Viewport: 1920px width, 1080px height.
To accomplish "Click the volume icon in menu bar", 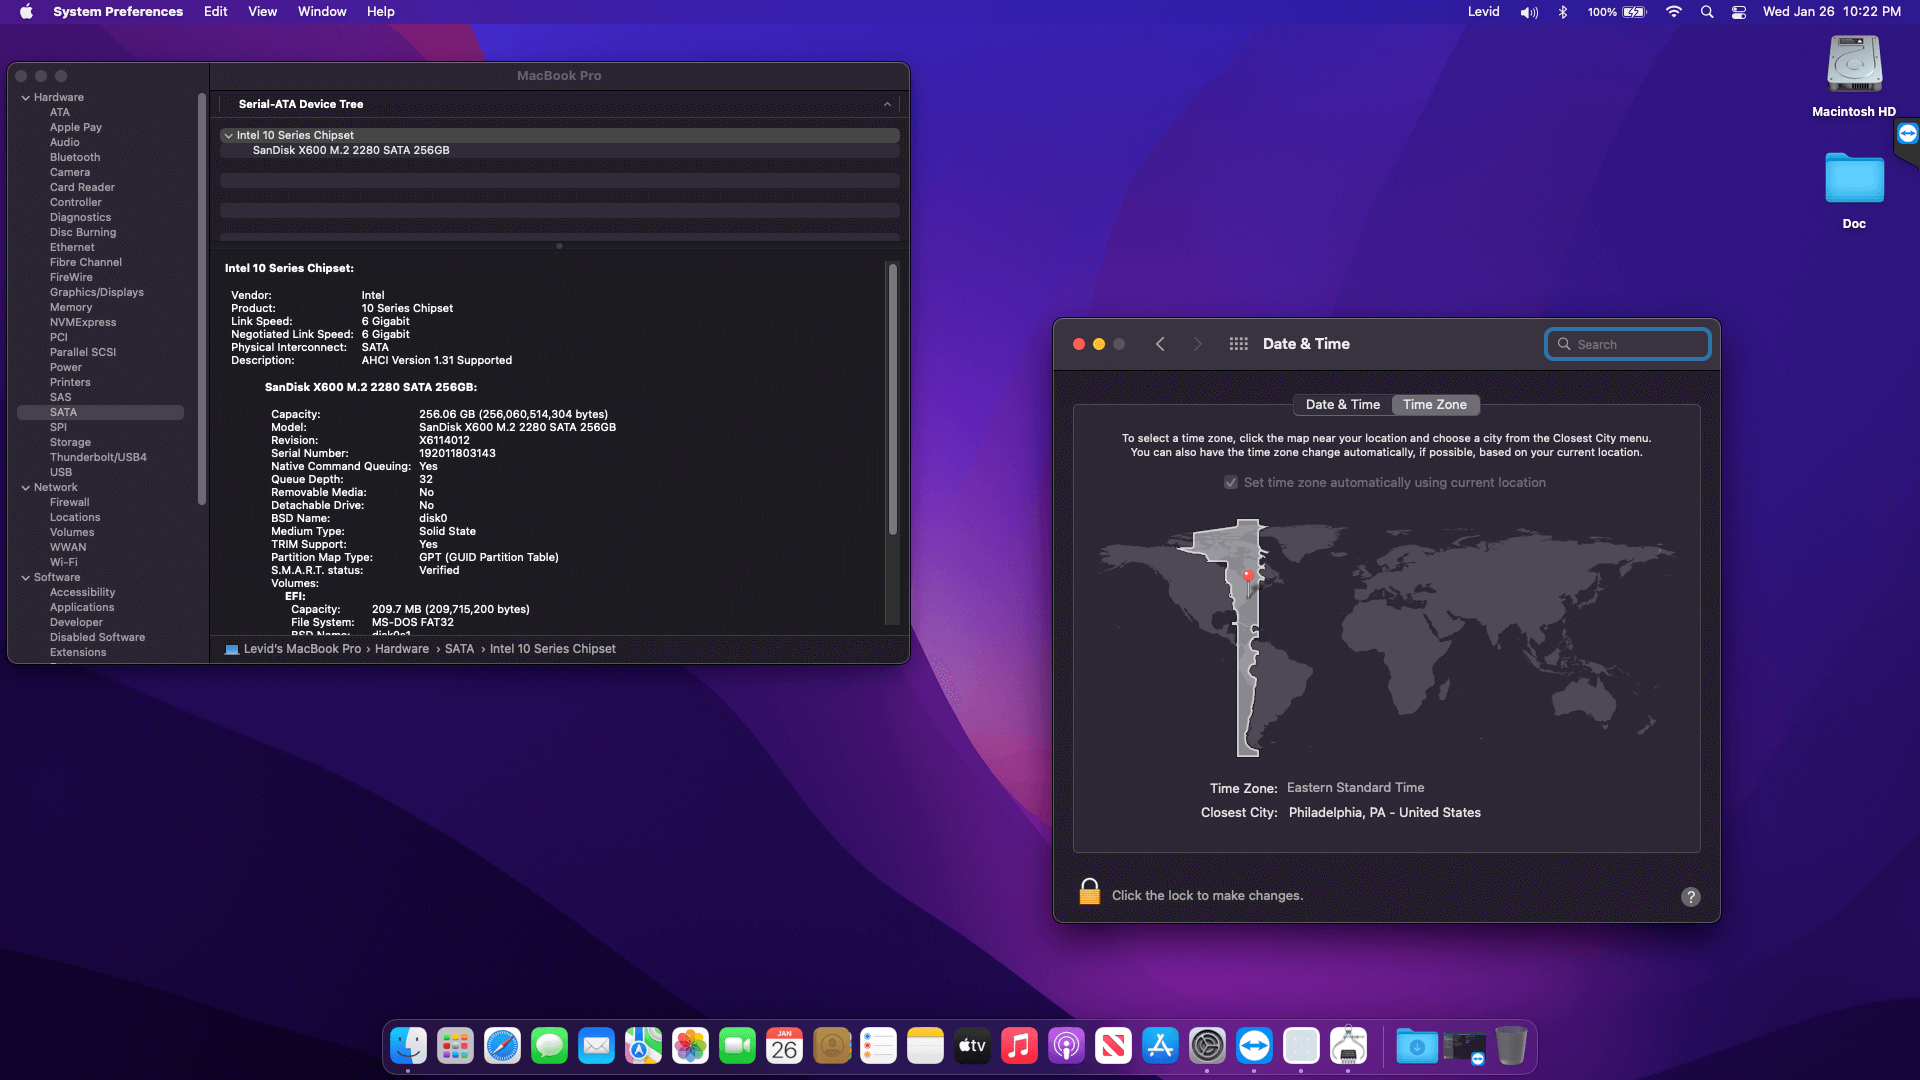I will coord(1529,12).
